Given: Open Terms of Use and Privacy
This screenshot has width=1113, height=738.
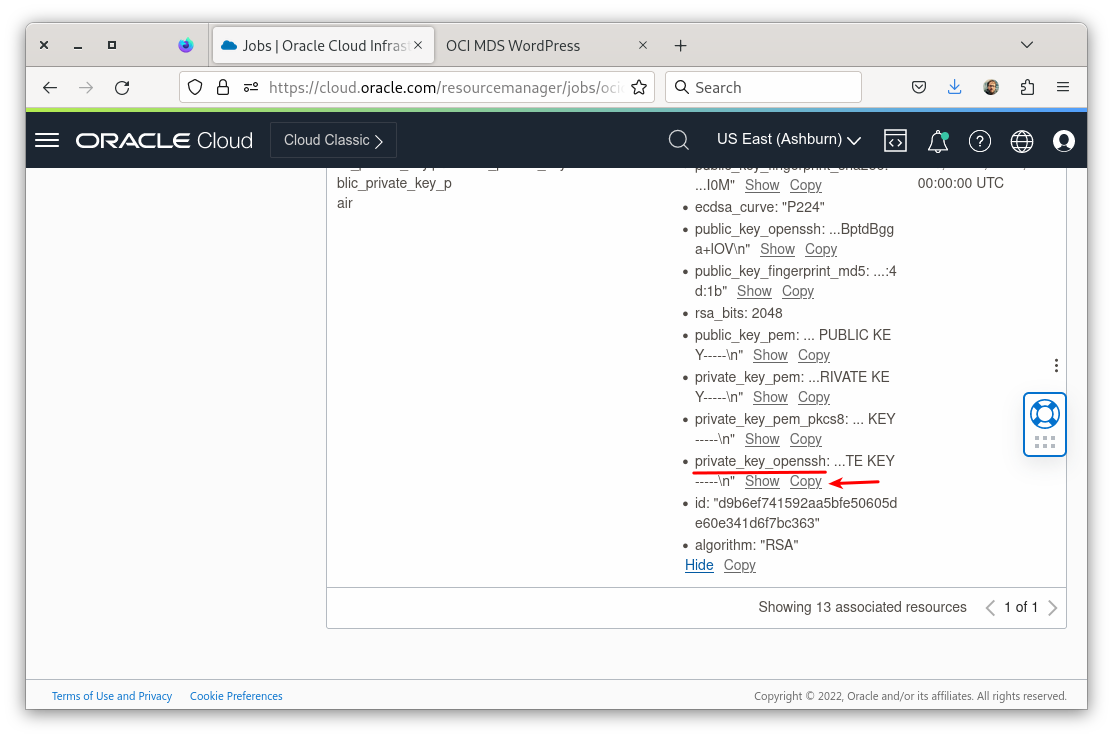Looking at the screenshot, I should (111, 696).
